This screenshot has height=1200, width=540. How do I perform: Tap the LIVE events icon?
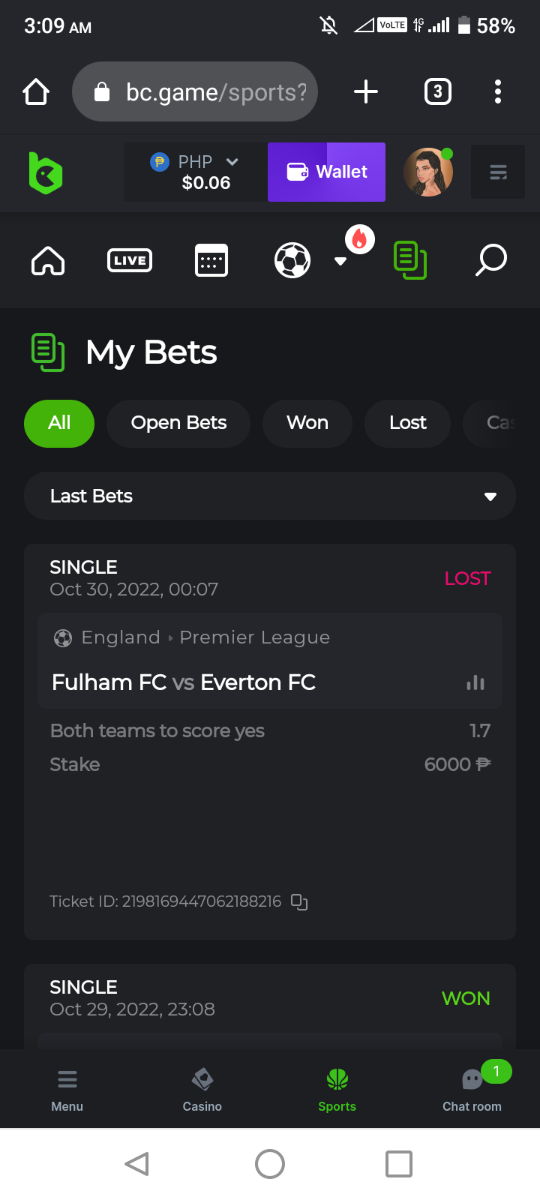129,261
